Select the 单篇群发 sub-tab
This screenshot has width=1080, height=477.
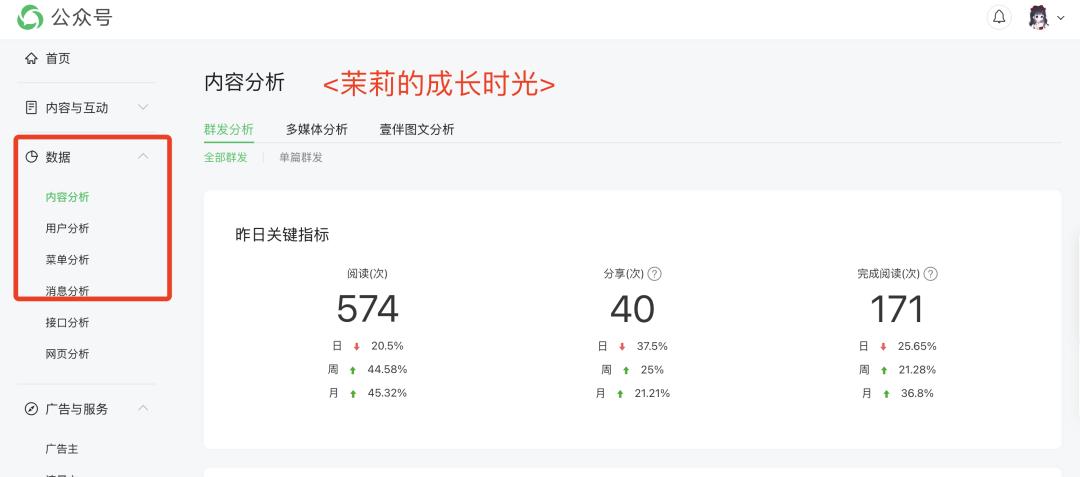pos(301,157)
